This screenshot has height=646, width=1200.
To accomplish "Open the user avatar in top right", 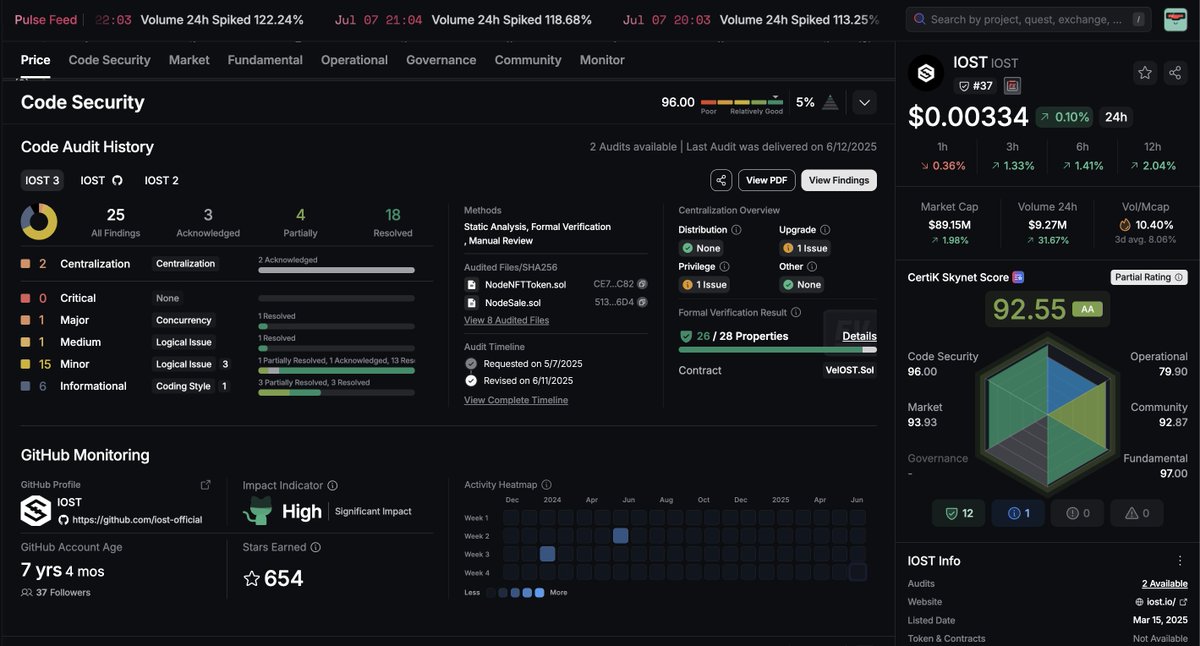I will point(1175,19).
